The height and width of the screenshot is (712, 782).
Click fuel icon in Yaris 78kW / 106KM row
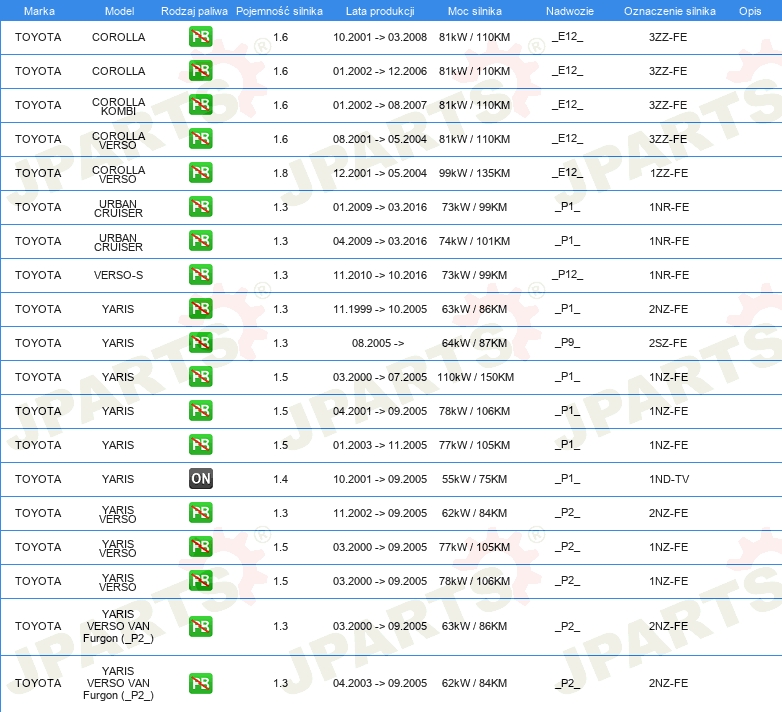(x=200, y=410)
